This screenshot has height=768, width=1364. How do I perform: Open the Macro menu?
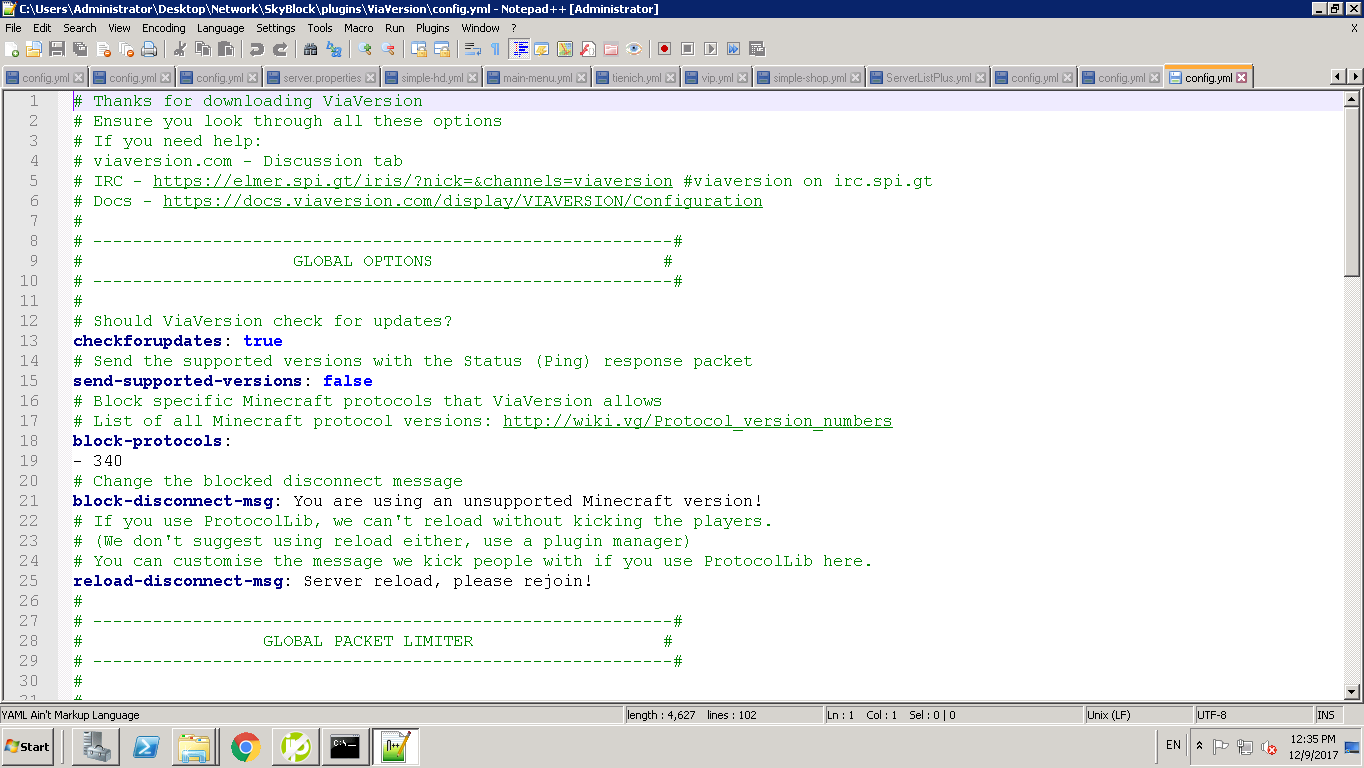[x=358, y=28]
